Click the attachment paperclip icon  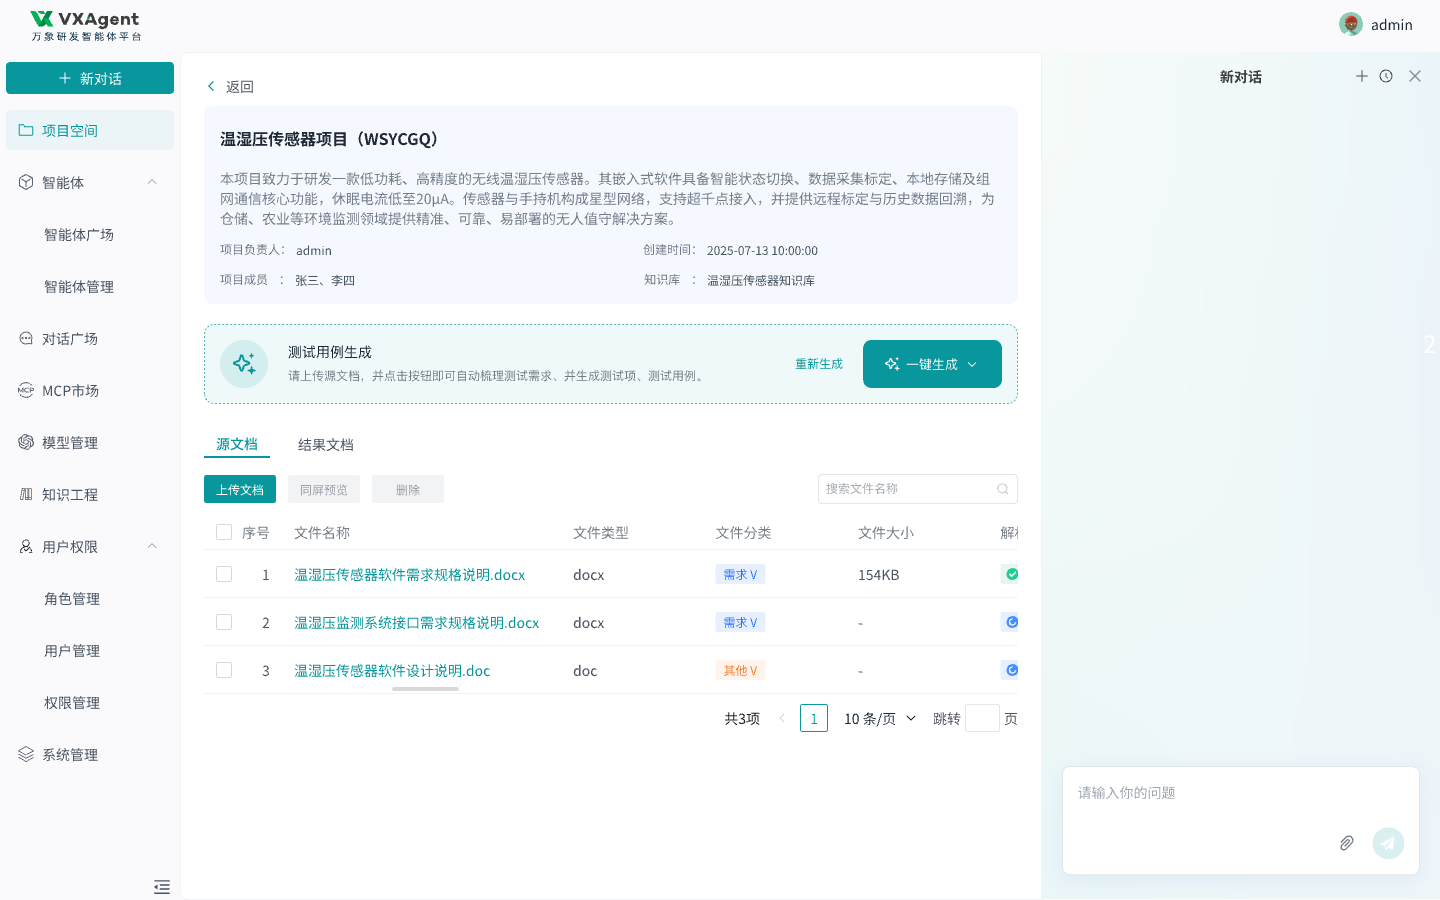(x=1347, y=843)
